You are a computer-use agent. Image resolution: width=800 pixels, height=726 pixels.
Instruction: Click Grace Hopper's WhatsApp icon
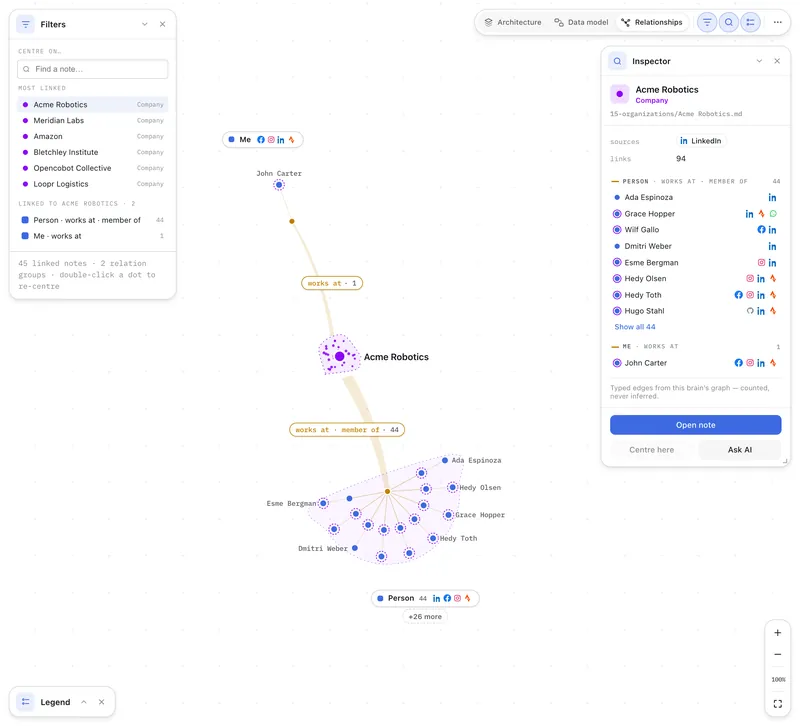(x=773, y=214)
